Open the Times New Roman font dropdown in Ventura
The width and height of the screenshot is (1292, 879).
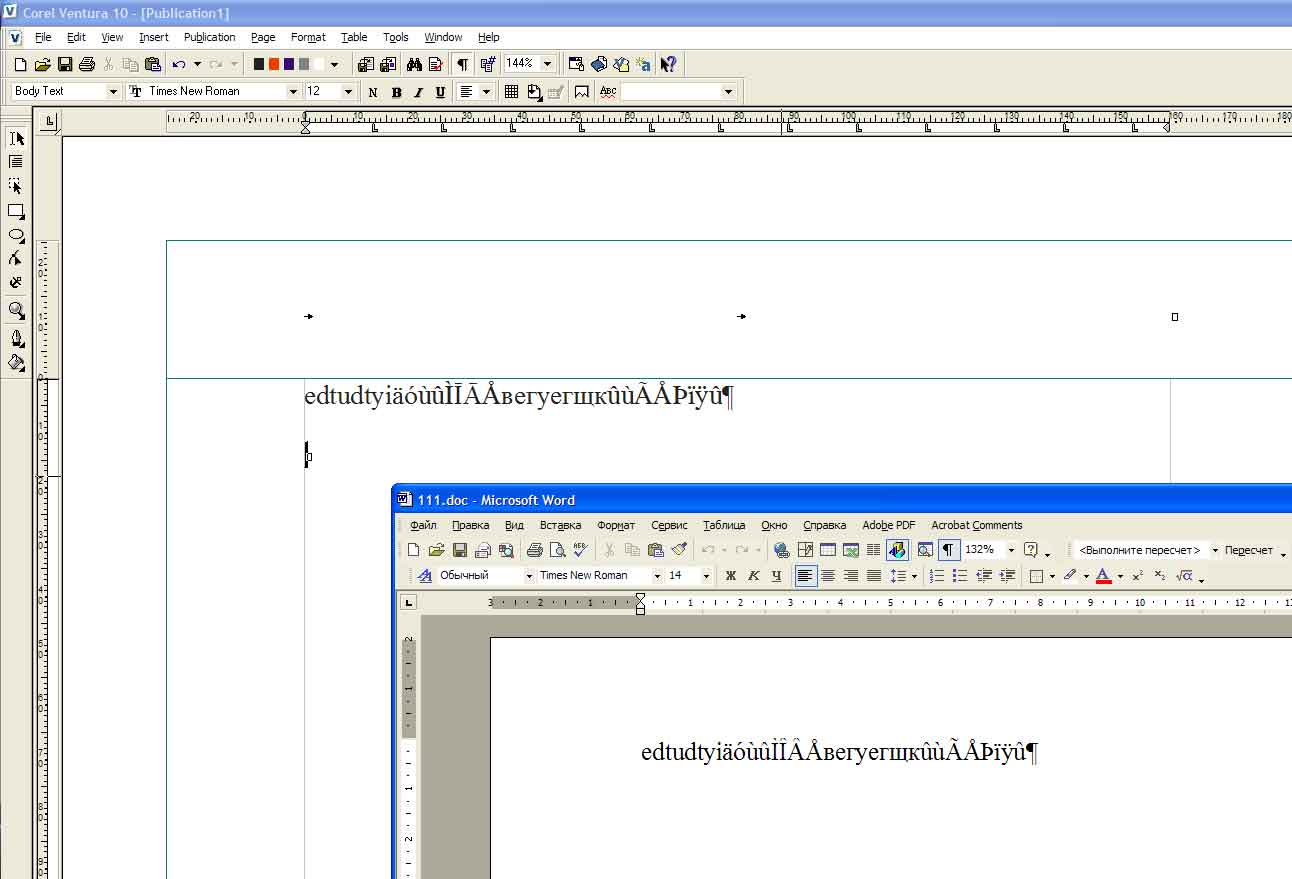pos(293,92)
